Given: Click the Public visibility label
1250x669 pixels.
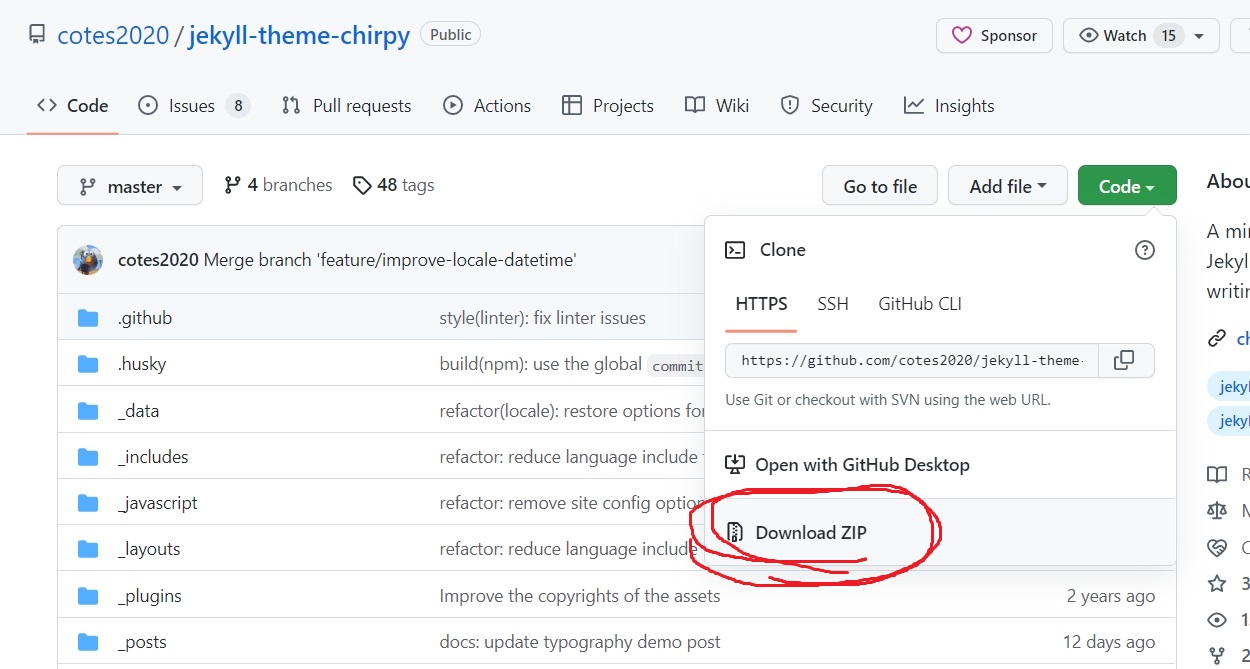Looking at the screenshot, I should pos(451,34).
